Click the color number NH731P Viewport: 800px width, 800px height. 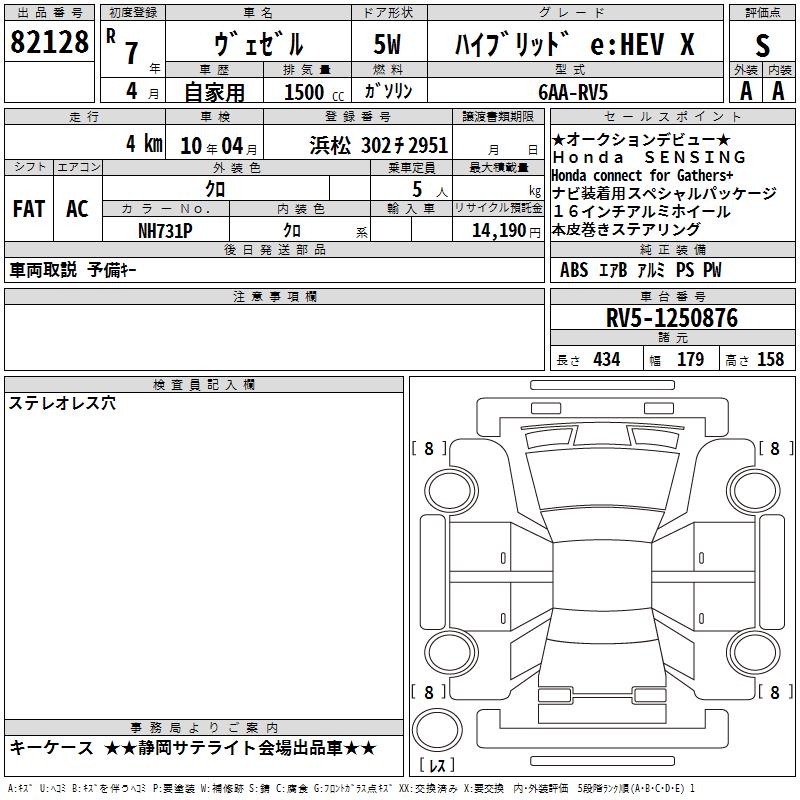click(165, 231)
